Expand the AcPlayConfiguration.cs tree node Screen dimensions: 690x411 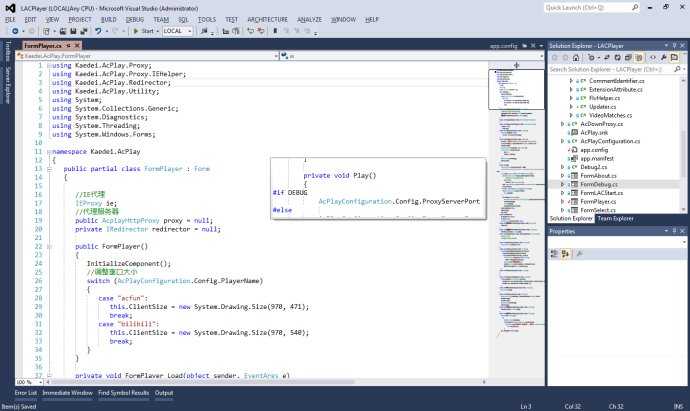[562, 141]
